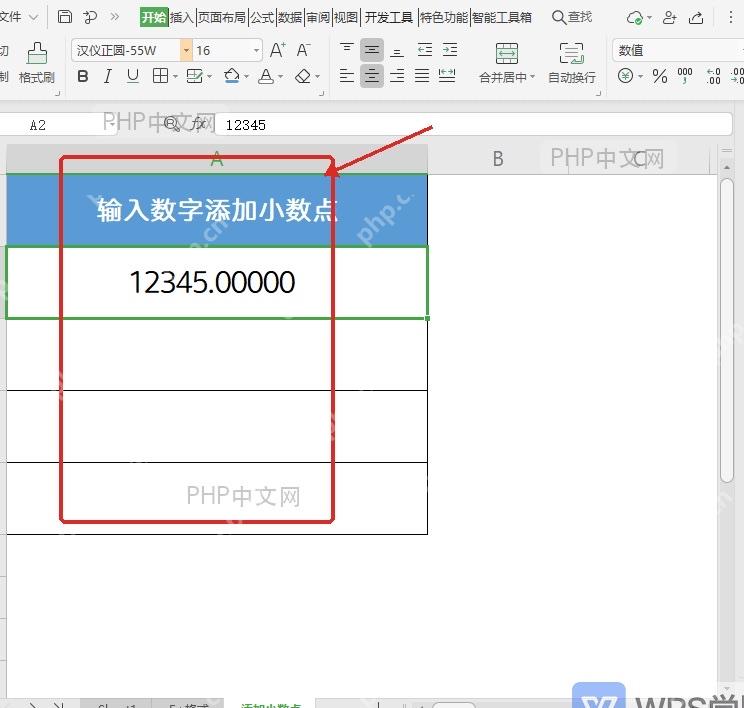The image size is (744, 708).
Task: Switch to the 开始 tab
Action: [154, 18]
